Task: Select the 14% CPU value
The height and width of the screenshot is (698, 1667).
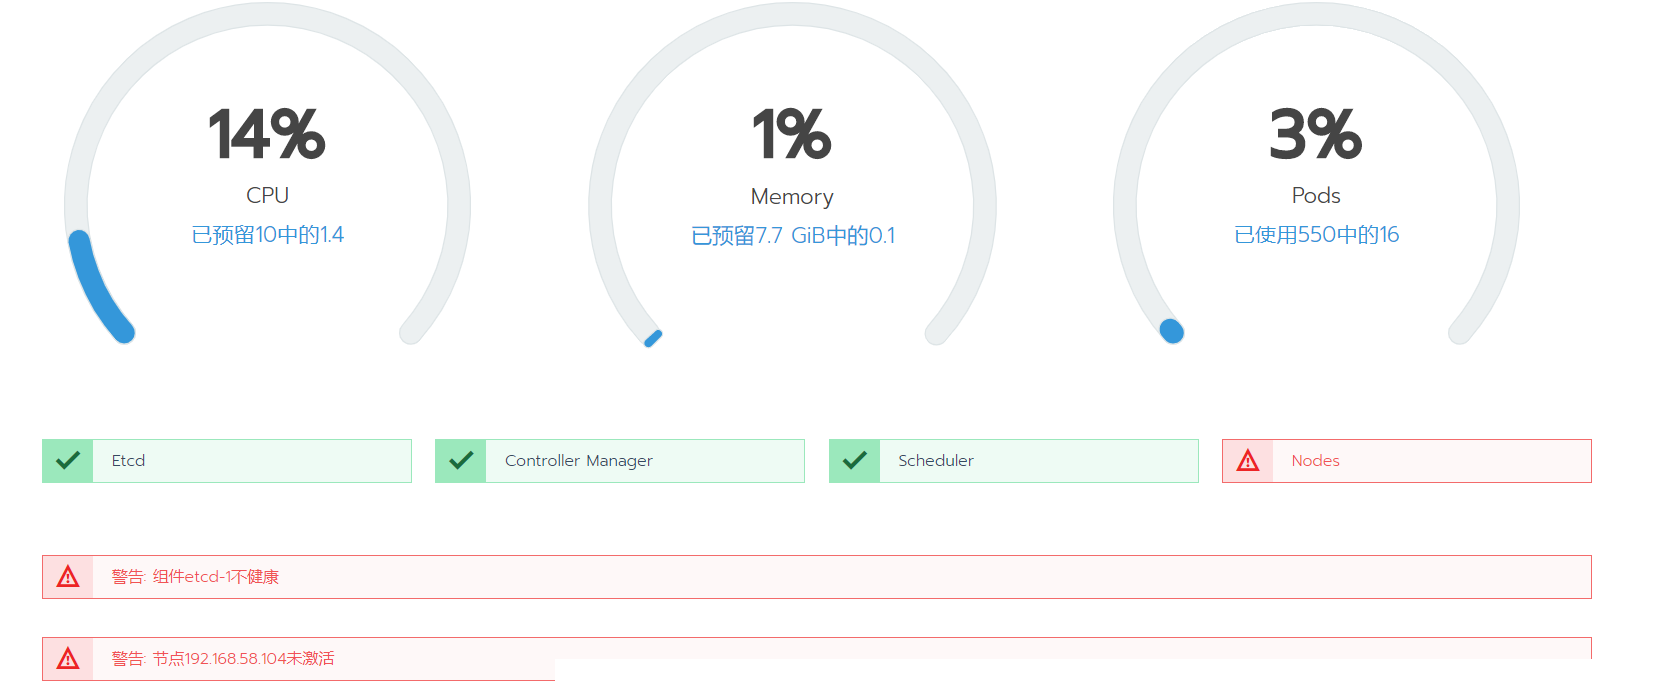Action: click(267, 134)
